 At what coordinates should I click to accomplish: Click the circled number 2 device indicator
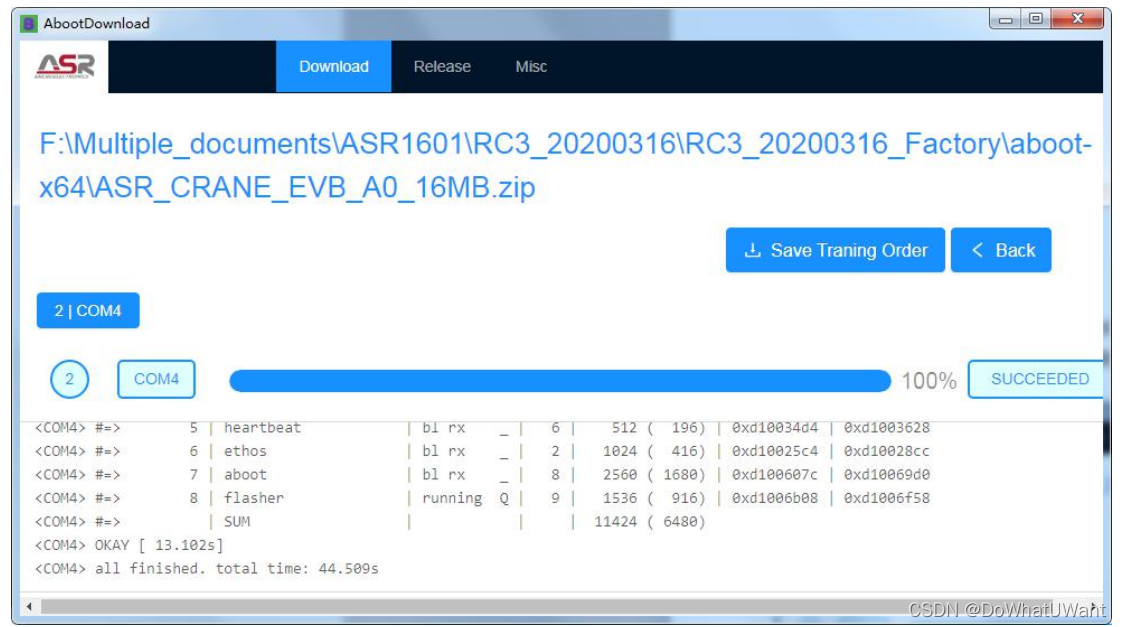pos(69,379)
